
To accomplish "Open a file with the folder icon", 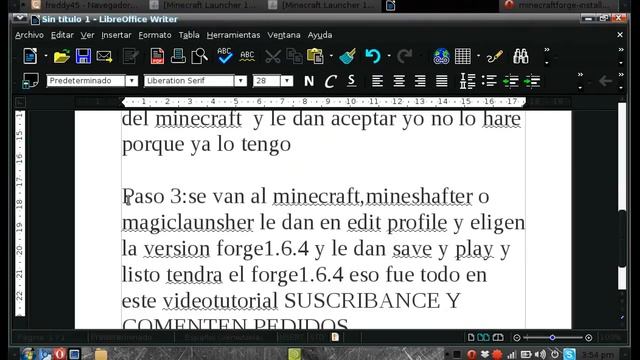I will click(x=62, y=56).
